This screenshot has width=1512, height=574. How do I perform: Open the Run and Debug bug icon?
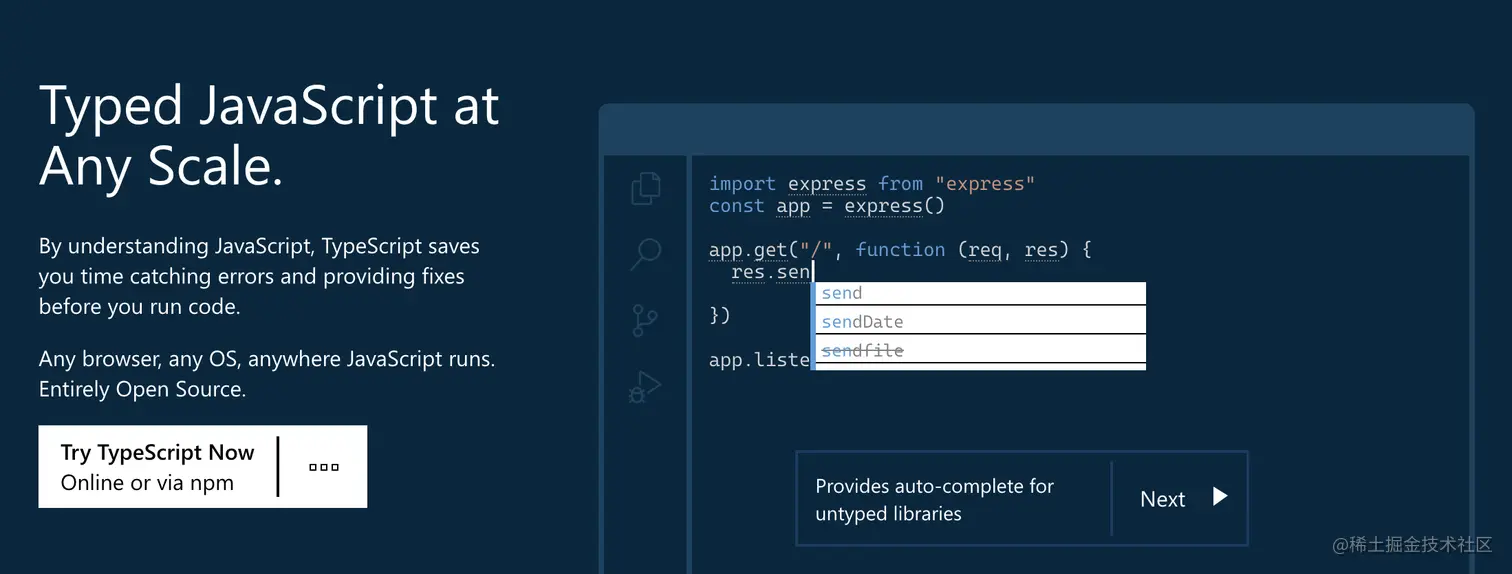645,387
